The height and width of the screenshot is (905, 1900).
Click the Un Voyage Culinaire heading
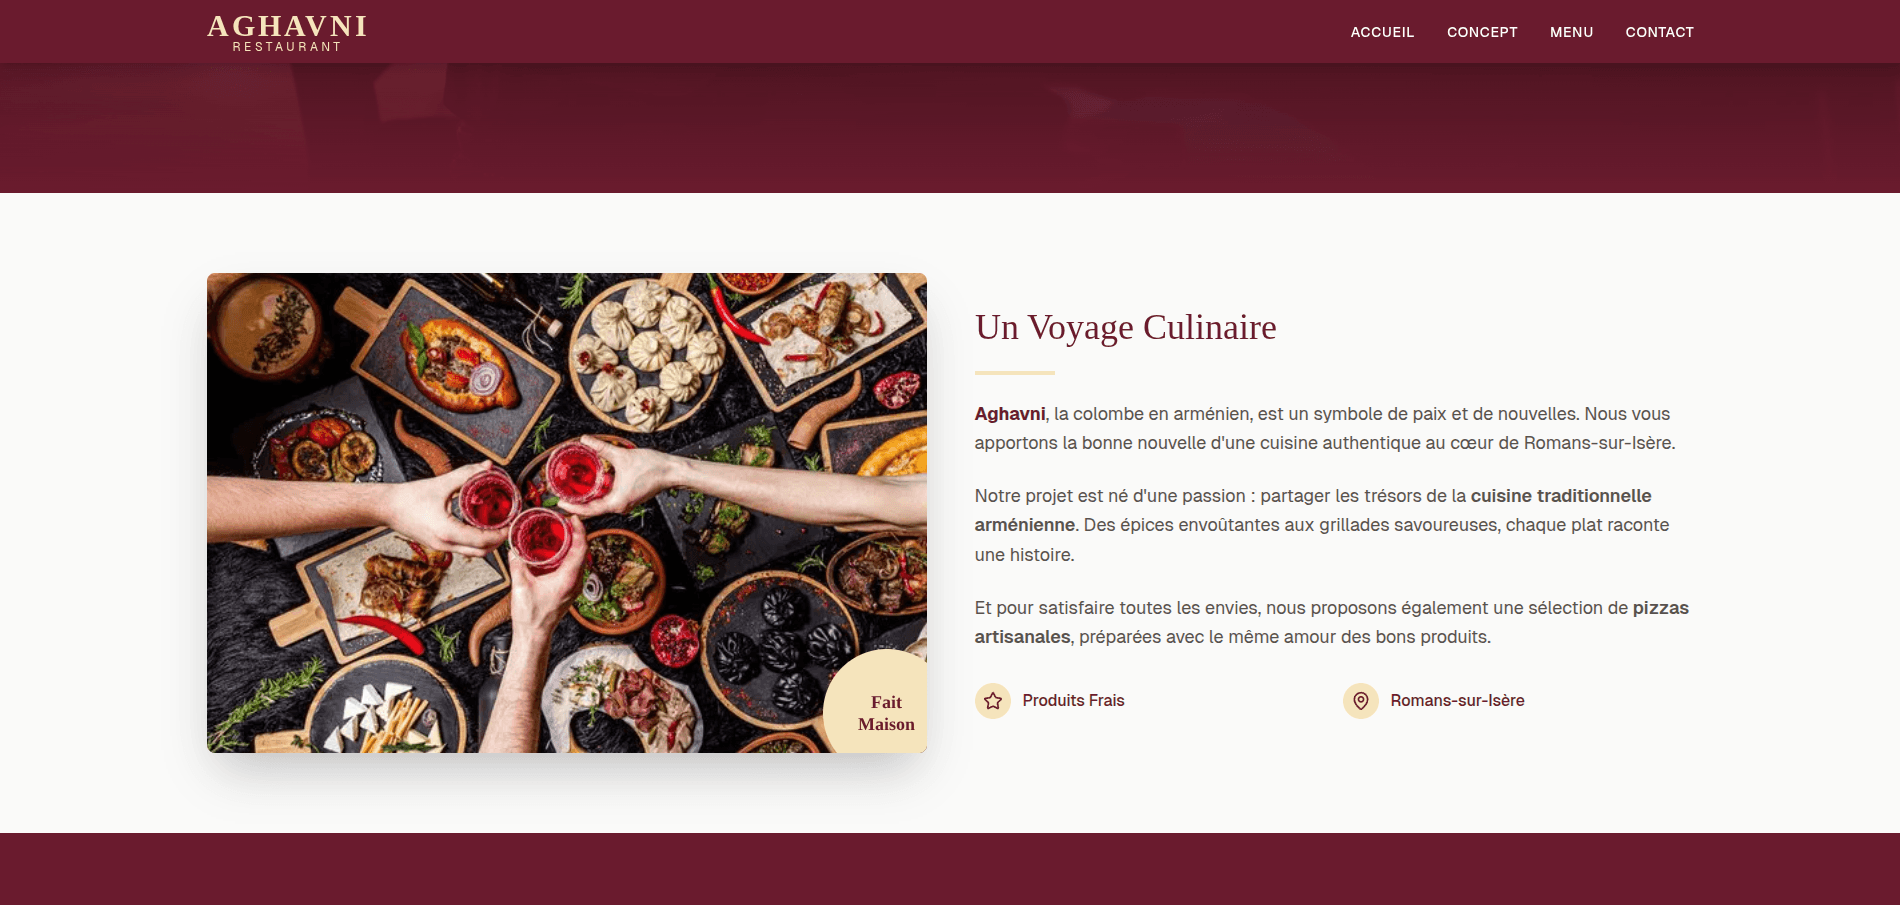(1125, 327)
